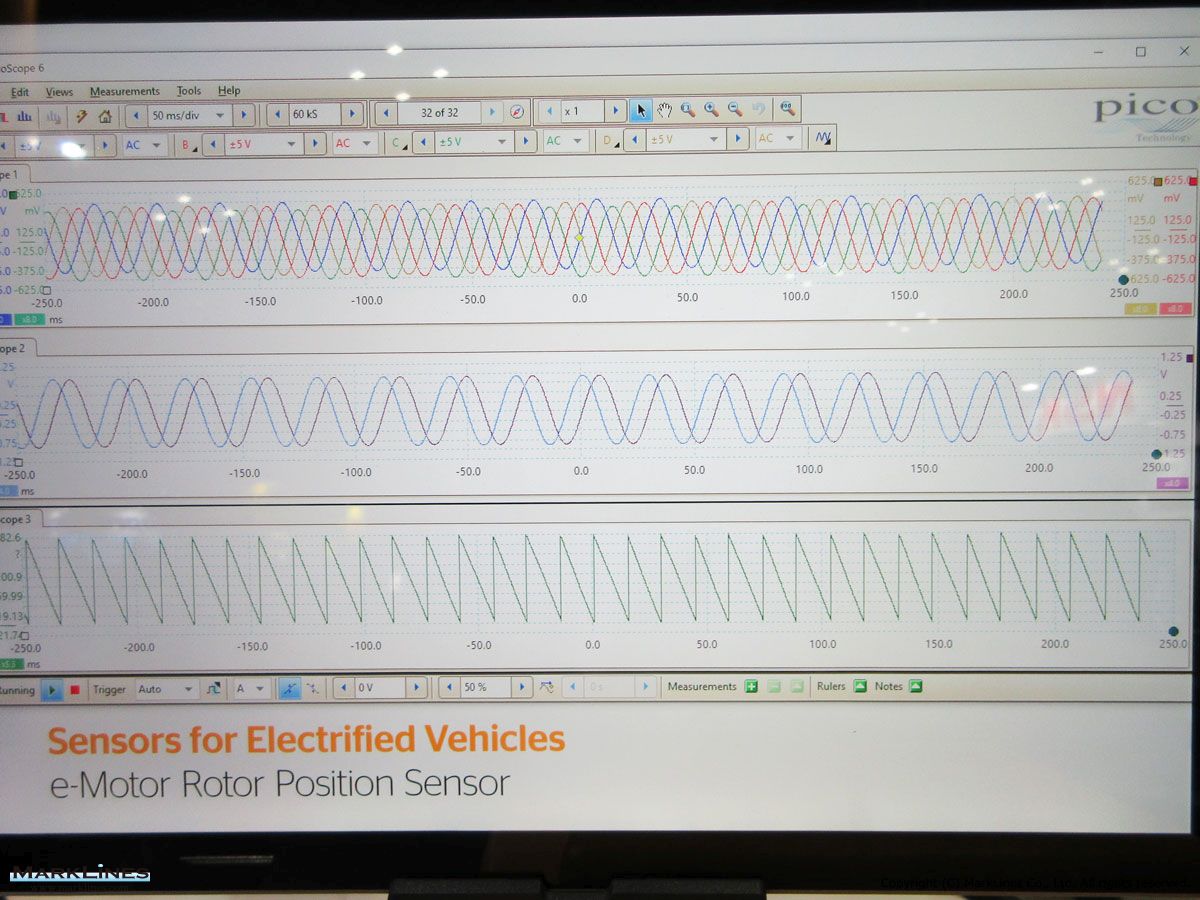Open channel D ±5 V range dropdown

point(685,140)
